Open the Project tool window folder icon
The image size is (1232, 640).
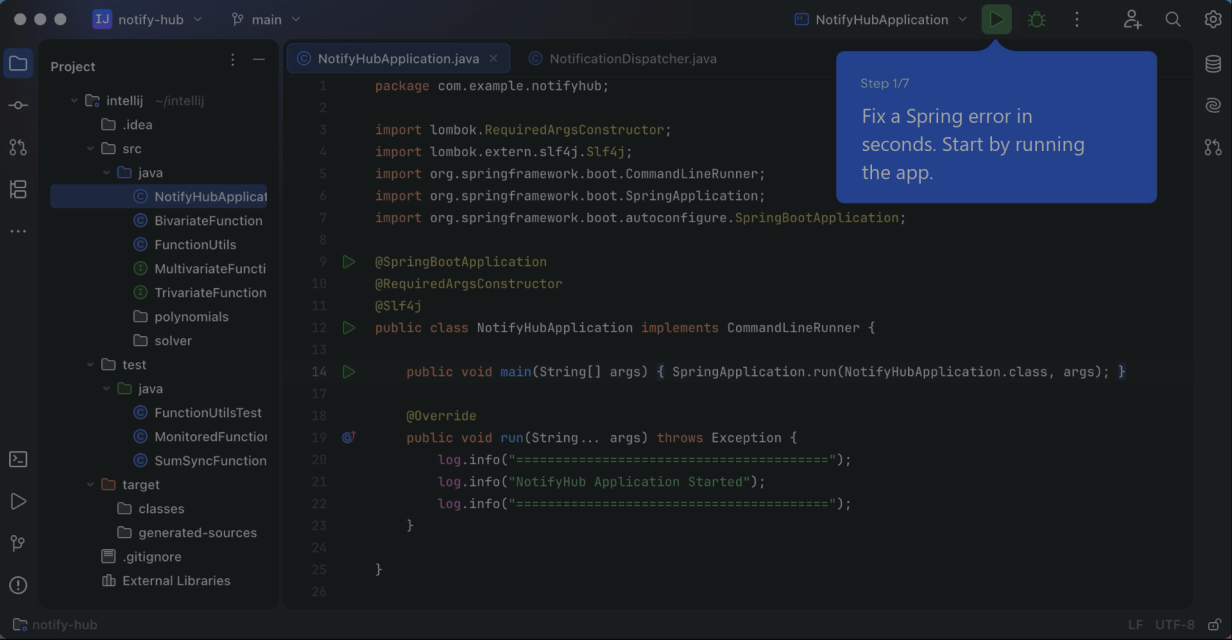click(18, 64)
